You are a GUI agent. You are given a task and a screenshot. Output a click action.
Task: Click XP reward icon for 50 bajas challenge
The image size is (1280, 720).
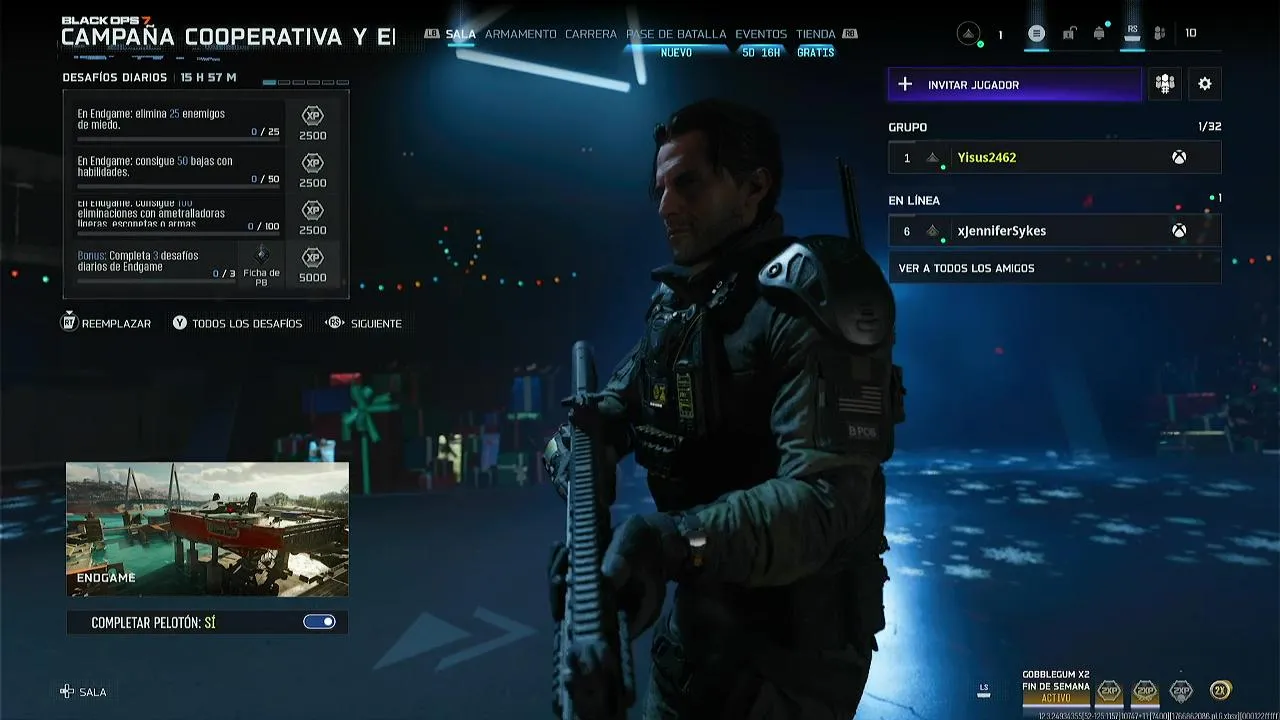pos(313,163)
